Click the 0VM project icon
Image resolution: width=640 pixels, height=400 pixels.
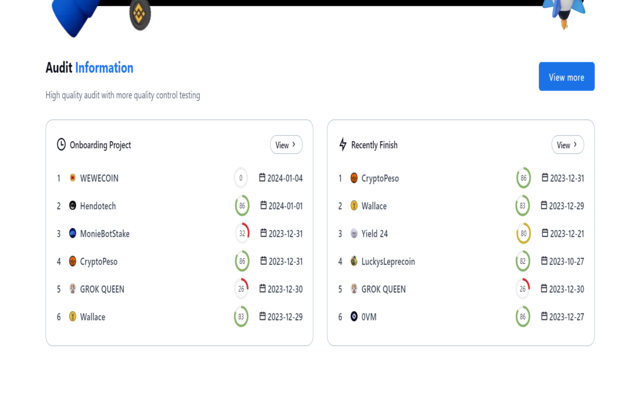point(354,317)
